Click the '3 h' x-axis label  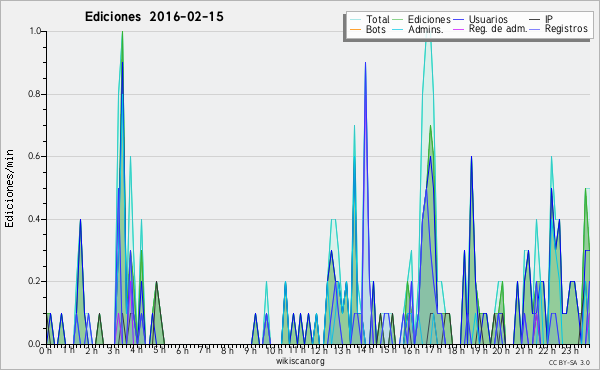point(114,351)
